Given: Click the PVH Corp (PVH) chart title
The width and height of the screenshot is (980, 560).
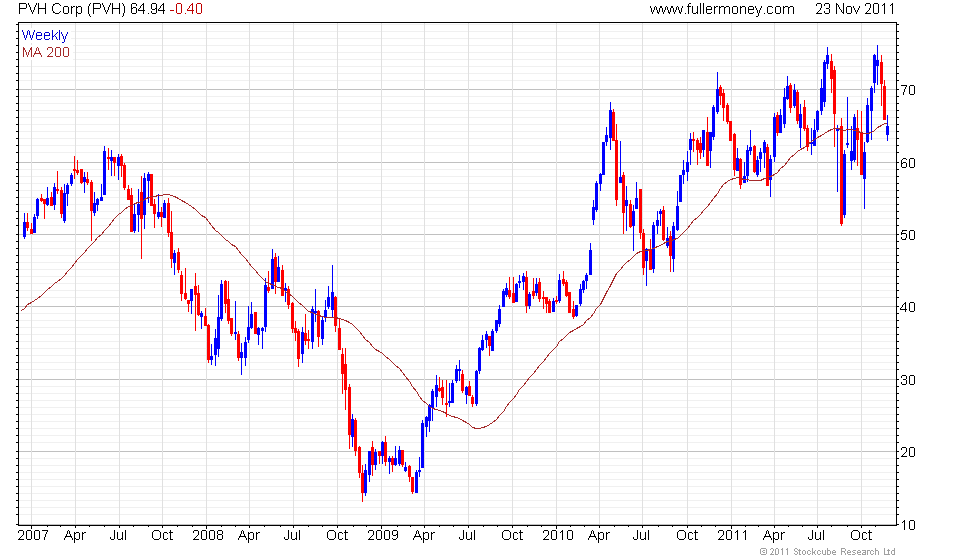Looking at the screenshot, I should [72, 9].
